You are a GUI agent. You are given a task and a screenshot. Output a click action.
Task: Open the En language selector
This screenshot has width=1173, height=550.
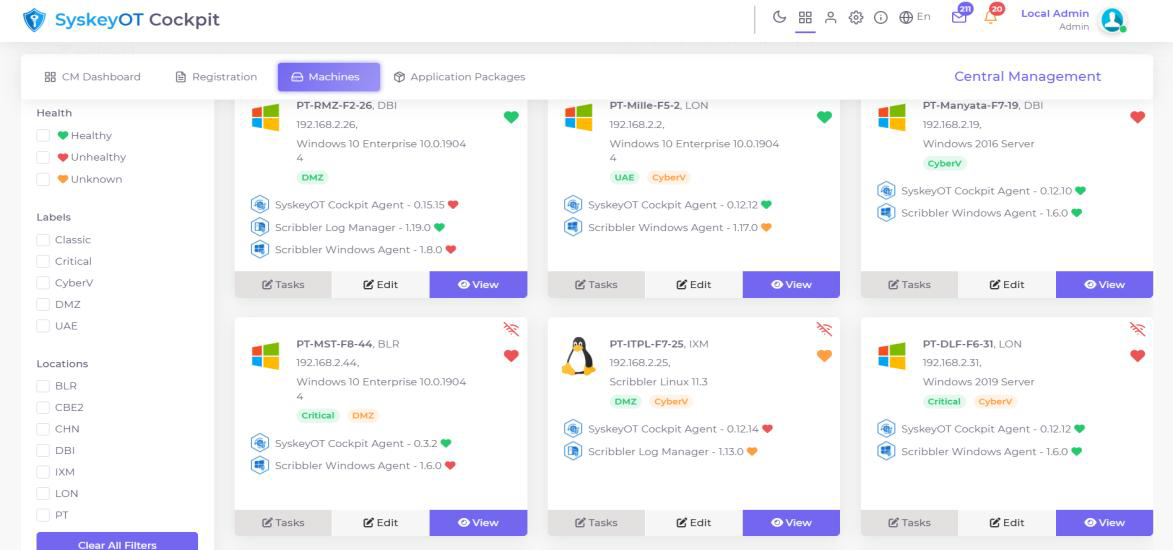(914, 17)
